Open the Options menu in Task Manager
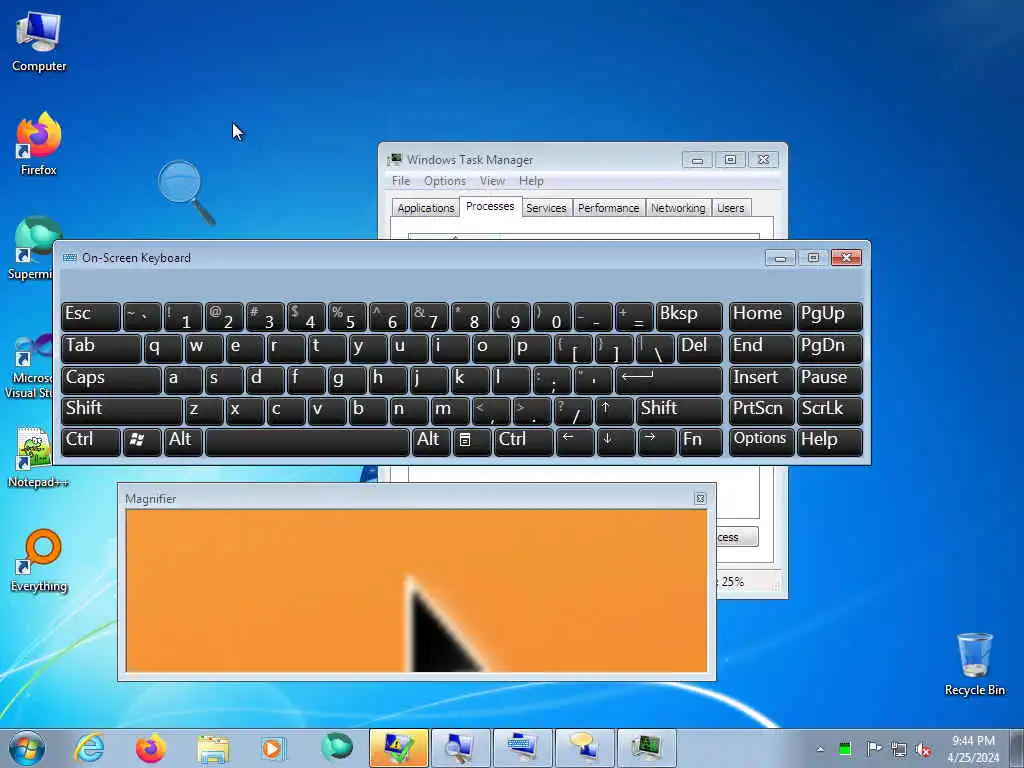 445,181
